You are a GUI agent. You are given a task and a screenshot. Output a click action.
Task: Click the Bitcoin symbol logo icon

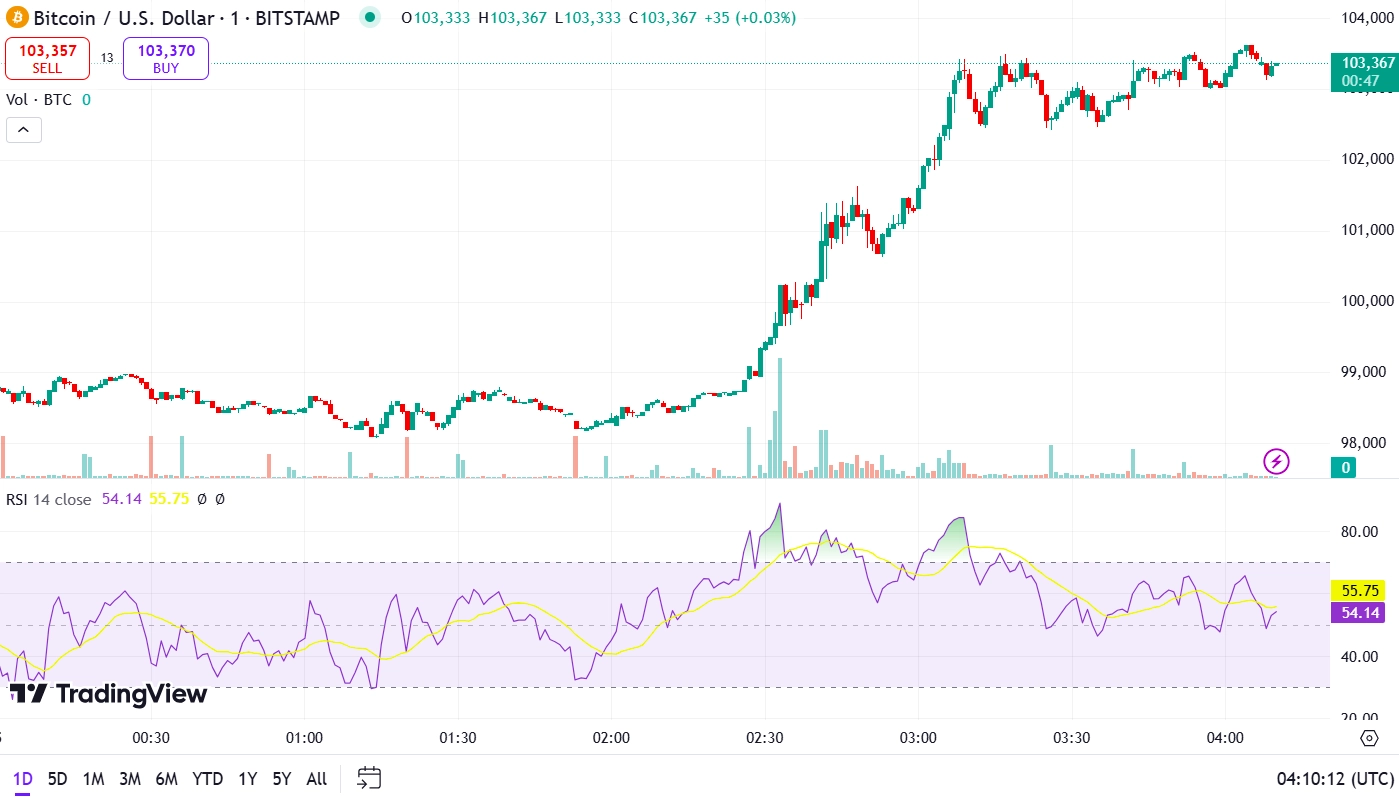click(17, 17)
